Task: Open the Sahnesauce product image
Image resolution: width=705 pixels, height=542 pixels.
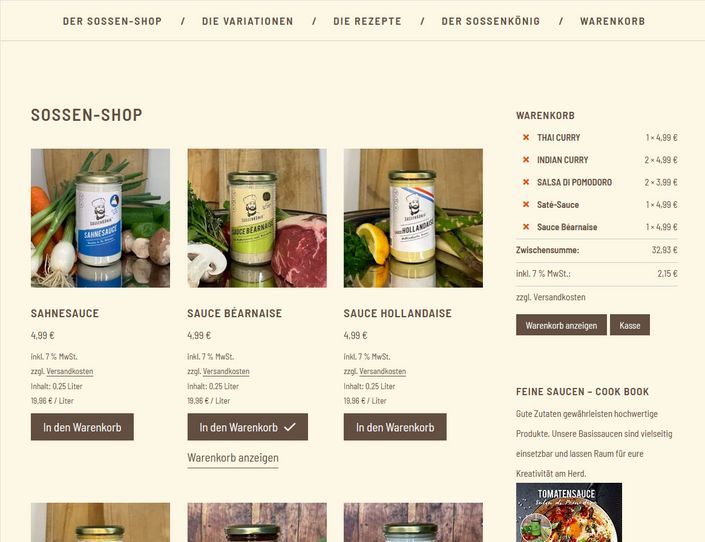Action: pos(100,218)
